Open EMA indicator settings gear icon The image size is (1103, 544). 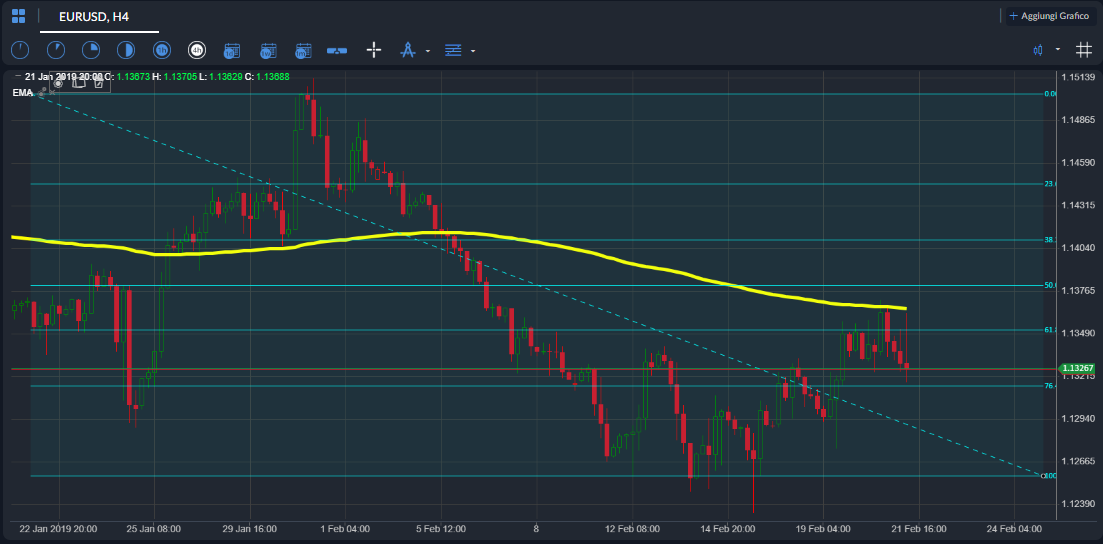pyautogui.click(x=42, y=93)
